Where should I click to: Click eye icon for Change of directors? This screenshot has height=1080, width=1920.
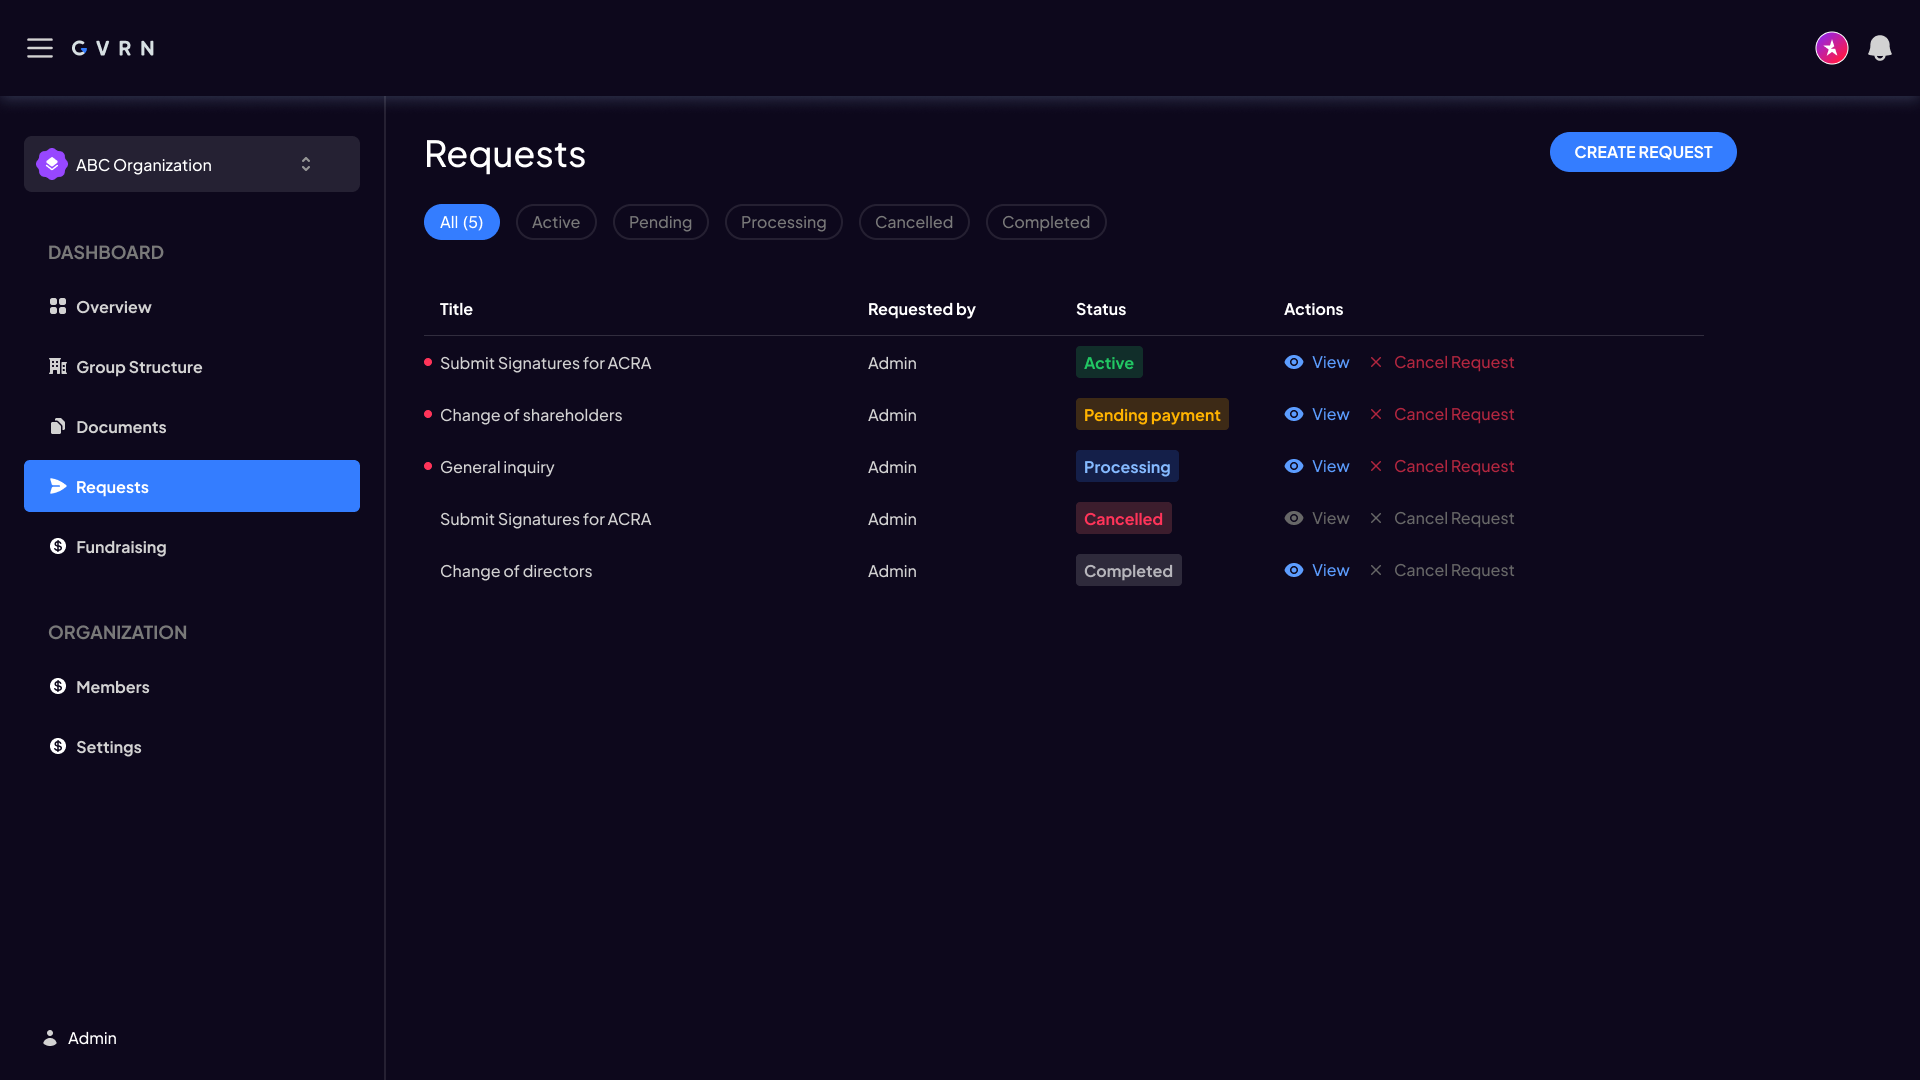(1294, 570)
